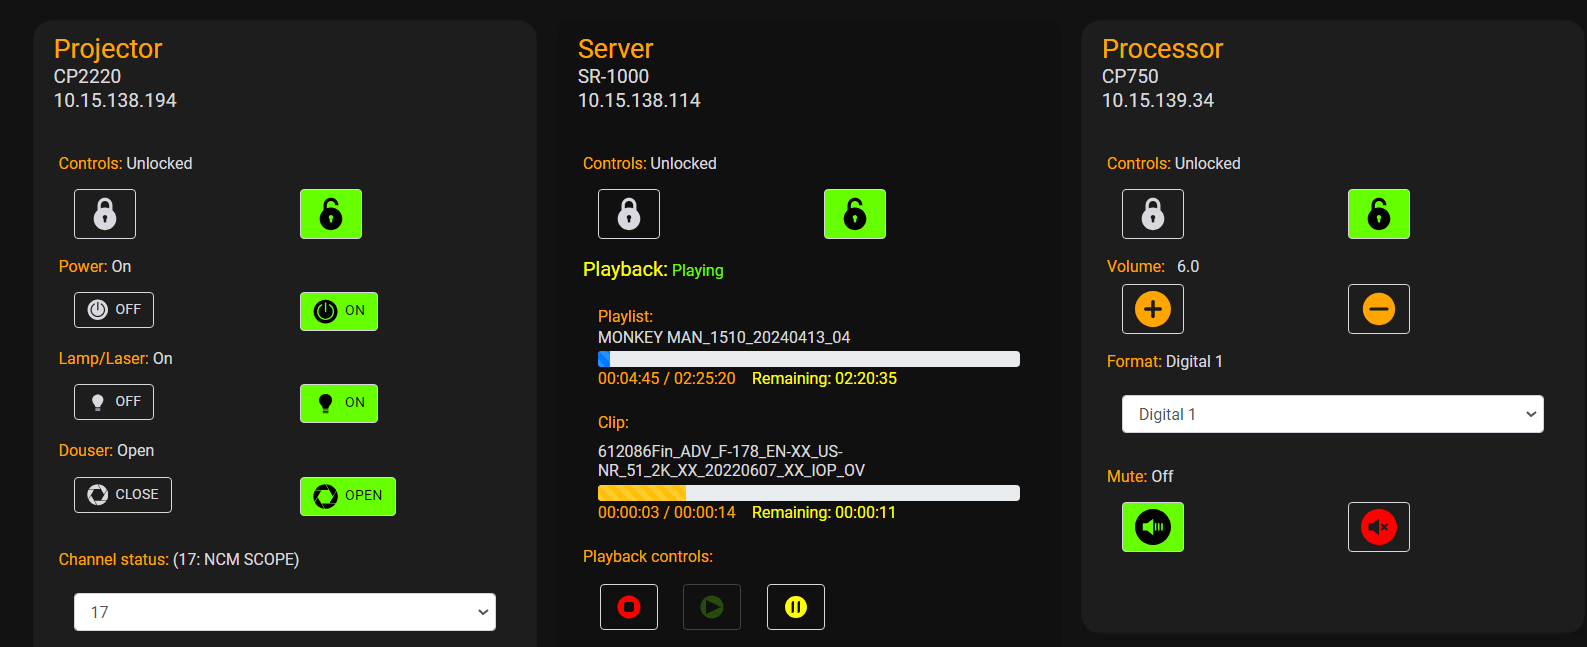1587x647 pixels.
Task: Open the Channel status dropdown showing 17
Action: click(x=285, y=612)
